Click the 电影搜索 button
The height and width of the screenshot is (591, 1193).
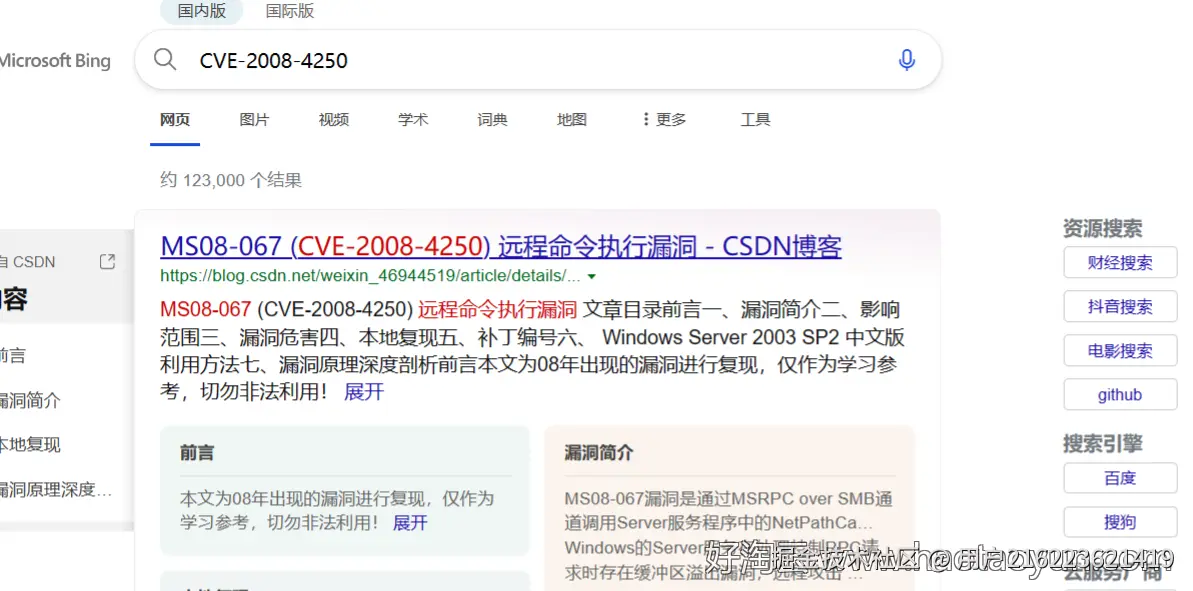[x=1120, y=351]
